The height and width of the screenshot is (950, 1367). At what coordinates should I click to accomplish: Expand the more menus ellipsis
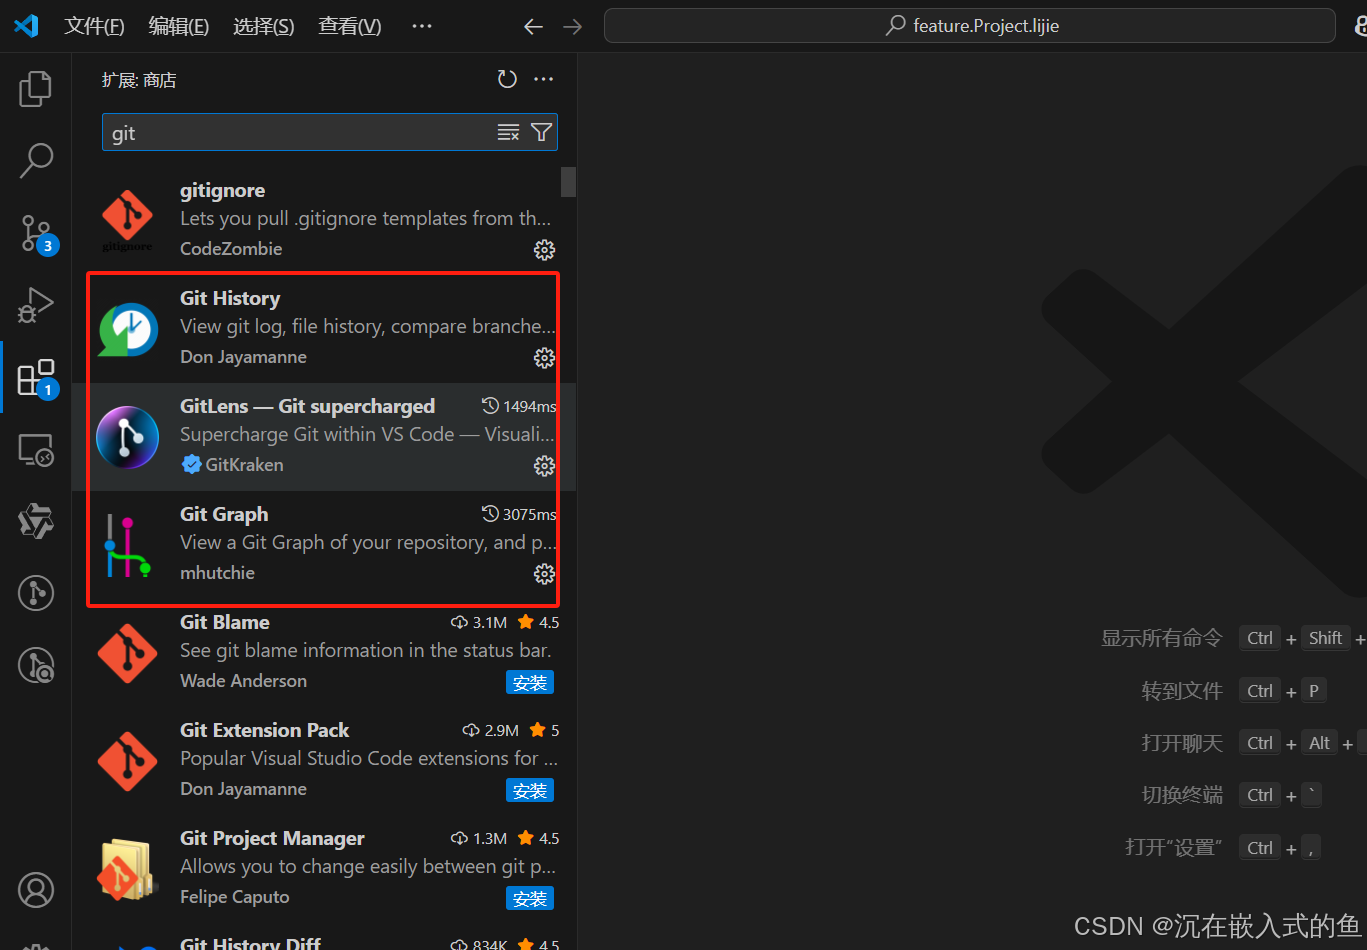coord(422,26)
